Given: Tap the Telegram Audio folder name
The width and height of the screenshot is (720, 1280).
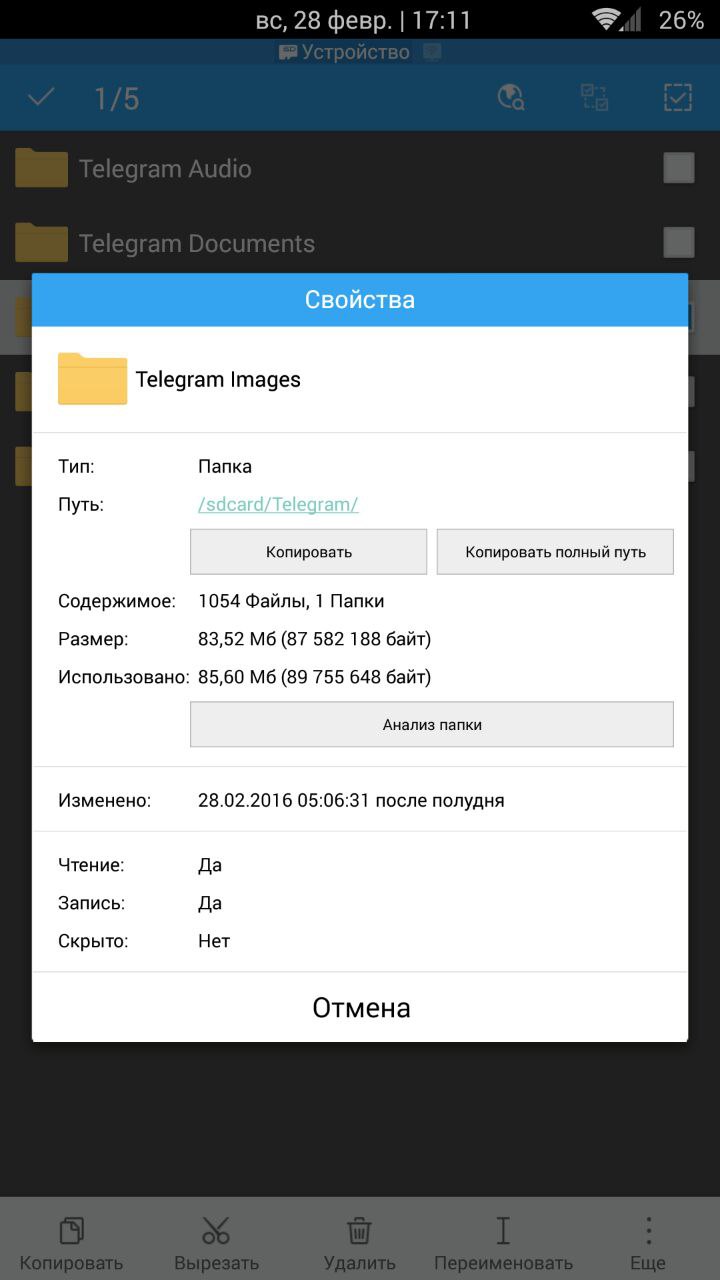Looking at the screenshot, I should (165, 169).
